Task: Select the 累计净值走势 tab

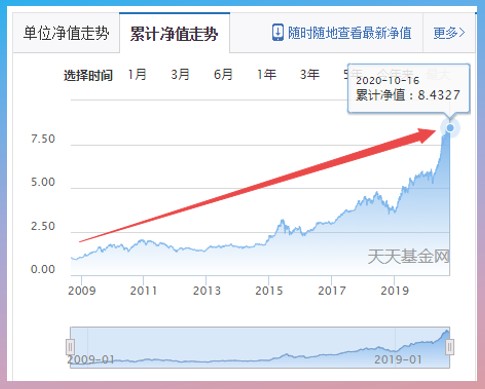Action: tap(174, 33)
